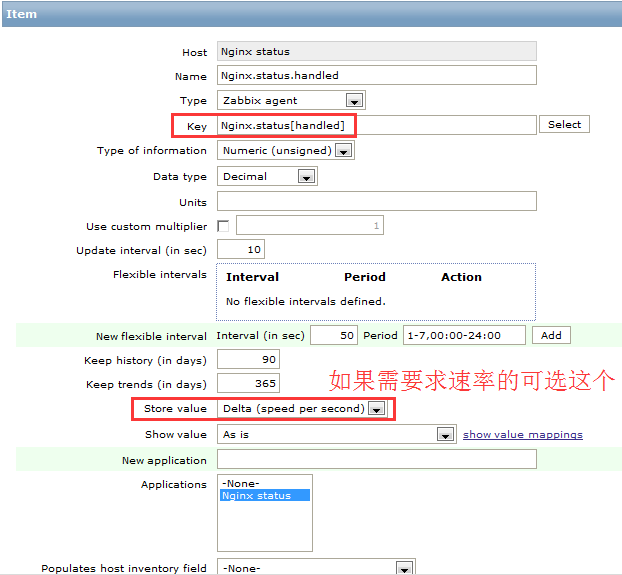Click the empty Units field

[376, 201]
